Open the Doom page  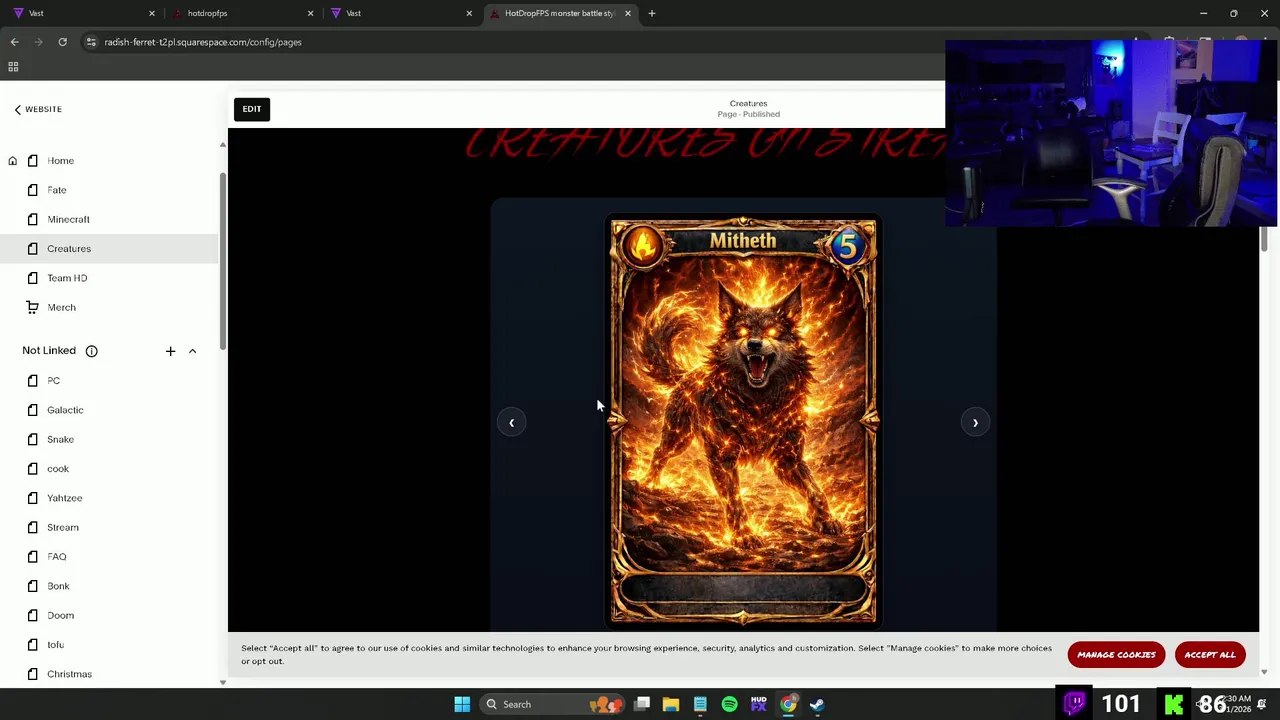coord(60,615)
